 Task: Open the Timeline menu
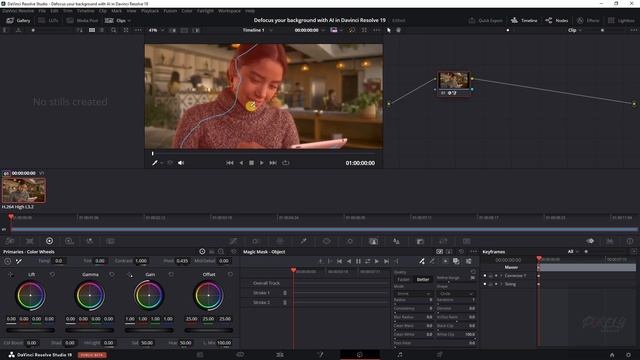(86, 11)
